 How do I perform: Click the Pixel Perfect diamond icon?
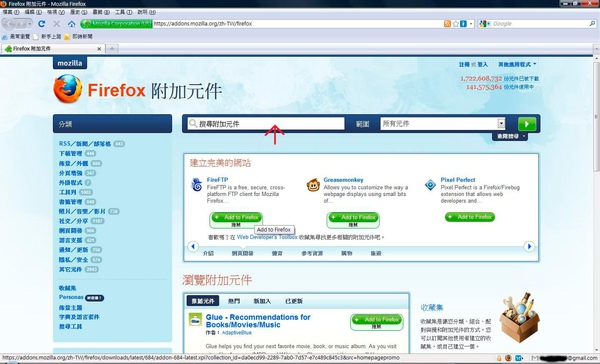[x=430, y=185]
